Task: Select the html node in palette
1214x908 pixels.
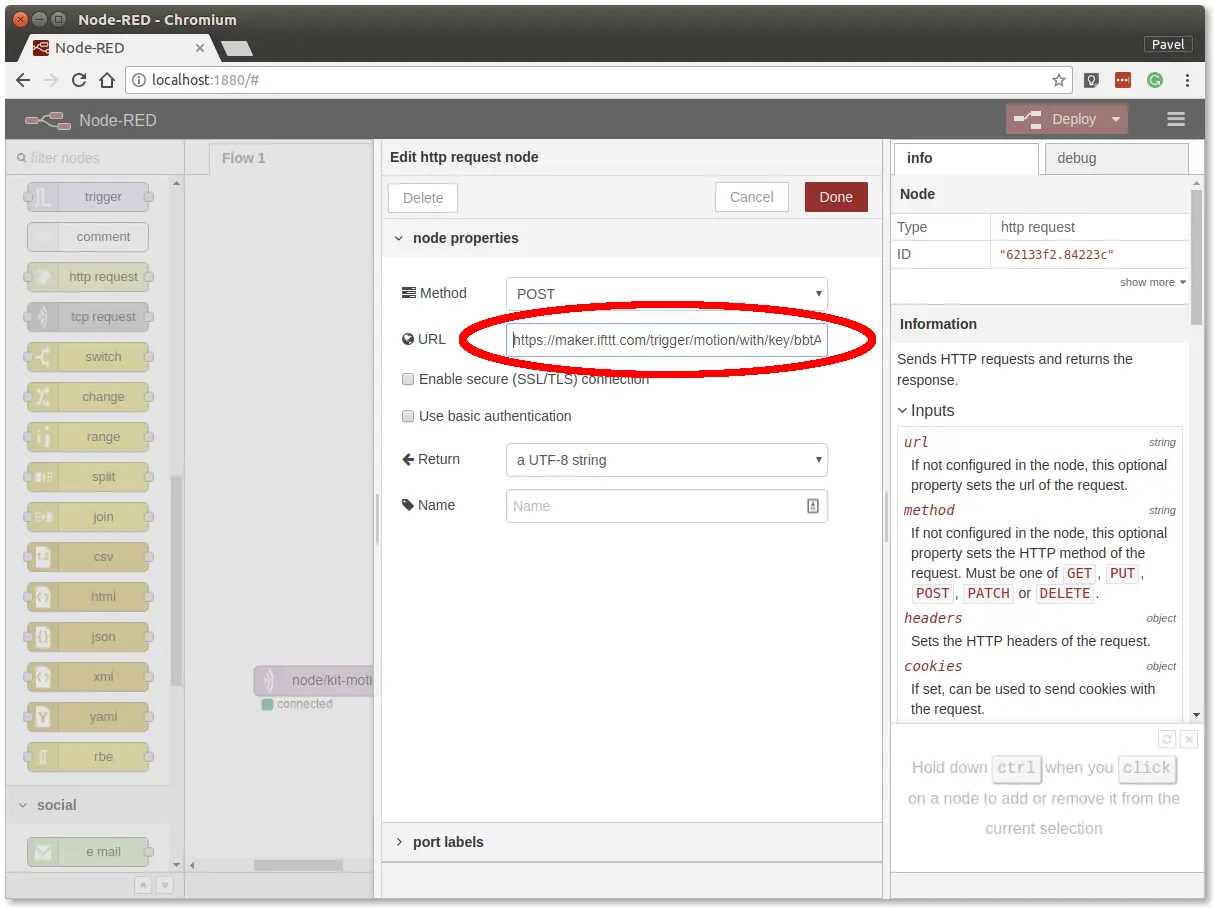Action: [x=88, y=597]
